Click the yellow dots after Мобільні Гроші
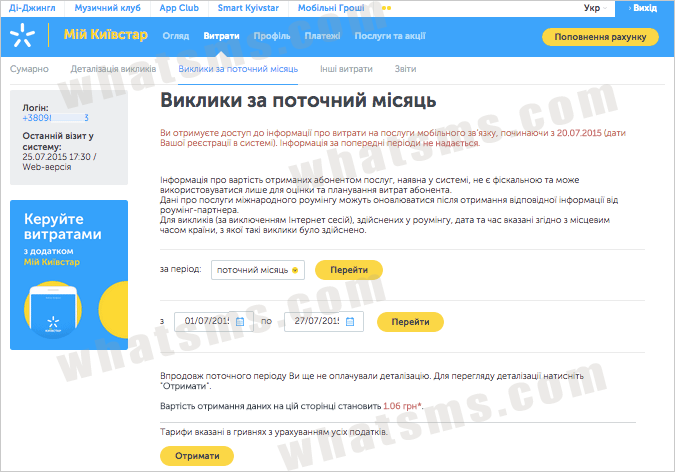This screenshot has width=675, height=472. click(x=386, y=8)
